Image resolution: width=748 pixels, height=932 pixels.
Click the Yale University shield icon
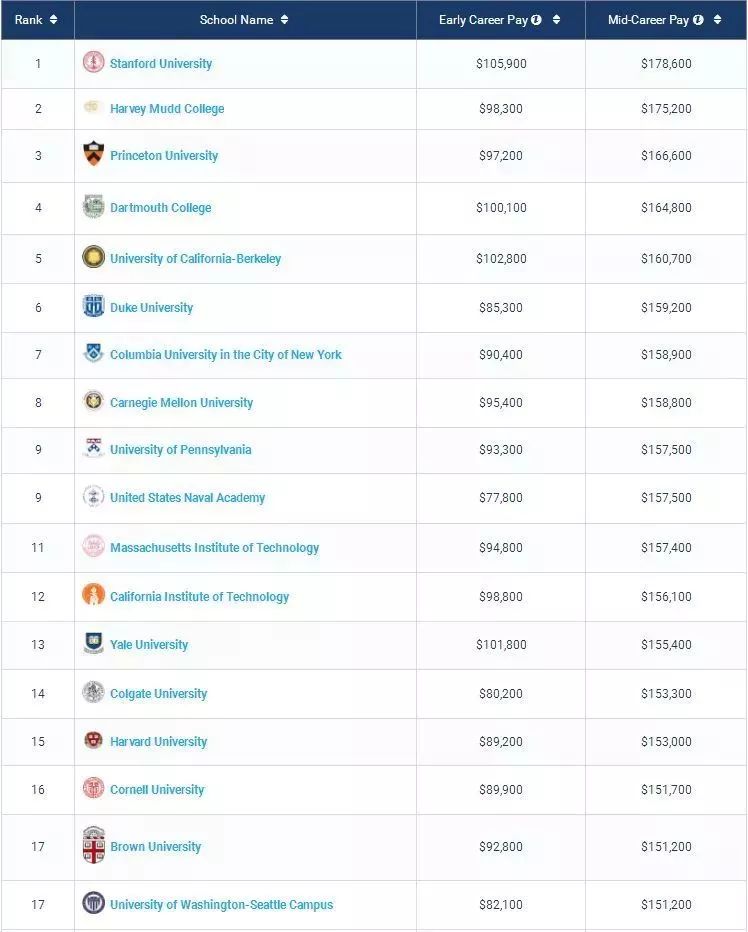pyautogui.click(x=93, y=643)
